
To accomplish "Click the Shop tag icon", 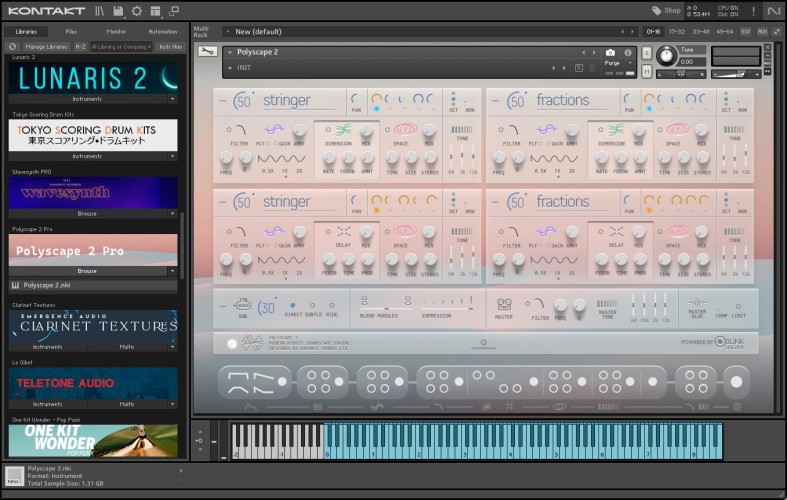I will [657, 11].
